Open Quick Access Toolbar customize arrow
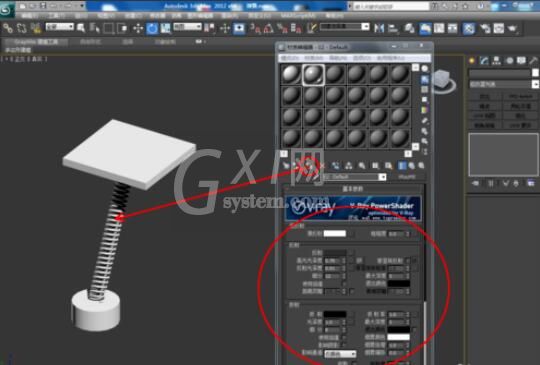This screenshot has width=540, height=365. click(x=83, y=6)
